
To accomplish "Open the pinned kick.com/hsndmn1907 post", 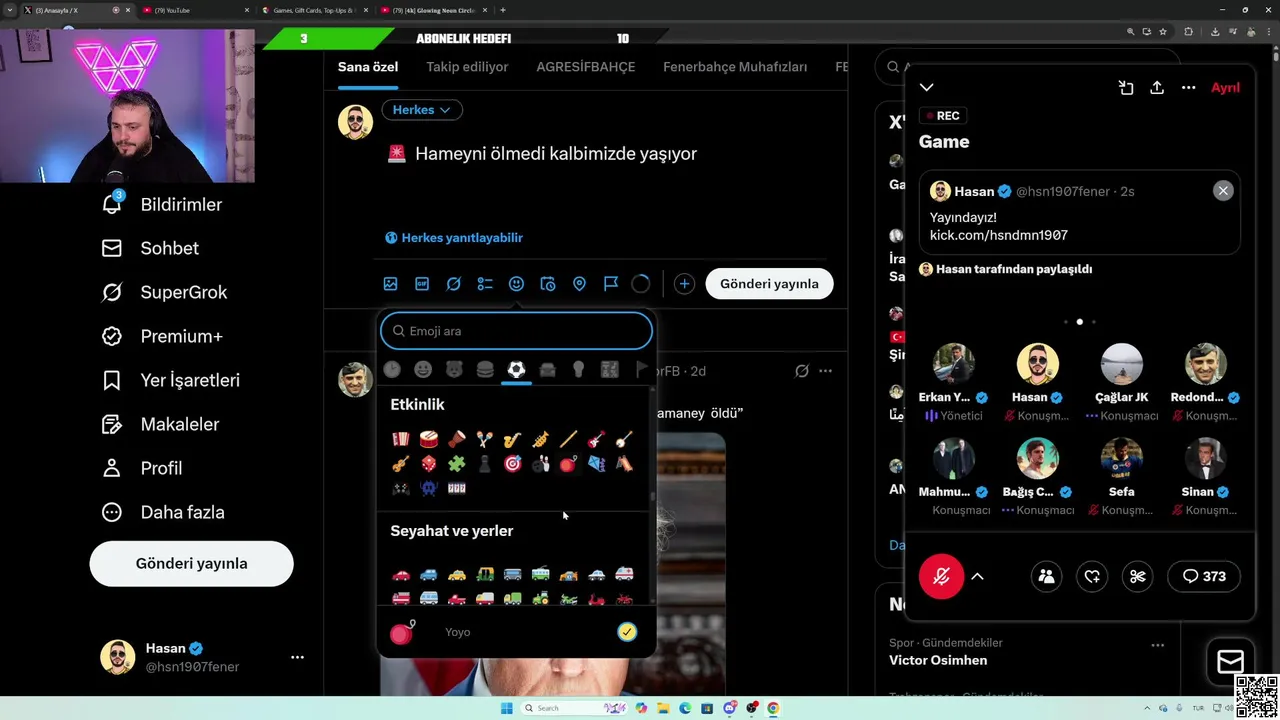I will coord(1079,213).
